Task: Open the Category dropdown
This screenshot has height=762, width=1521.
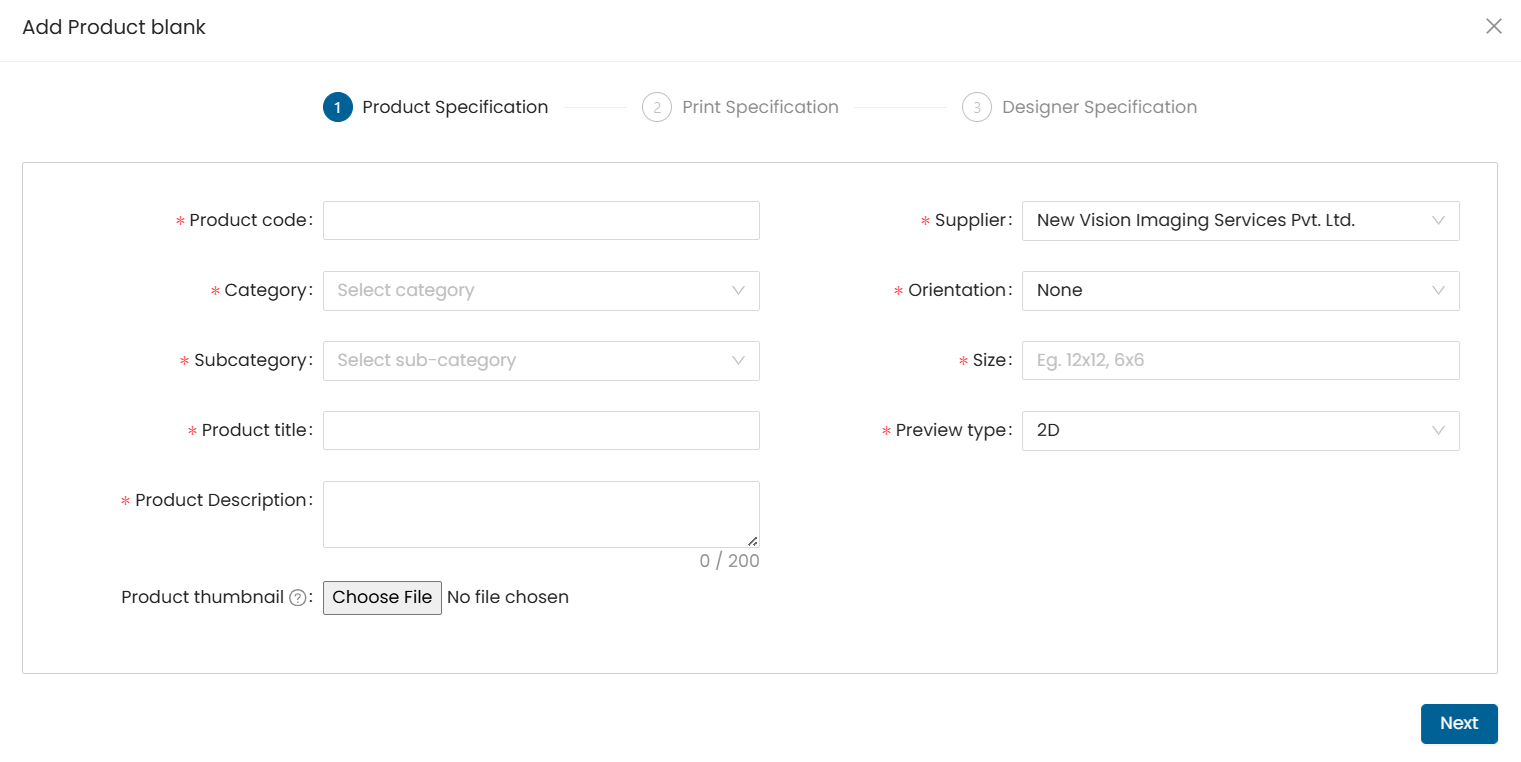Action: [x=540, y=291]
